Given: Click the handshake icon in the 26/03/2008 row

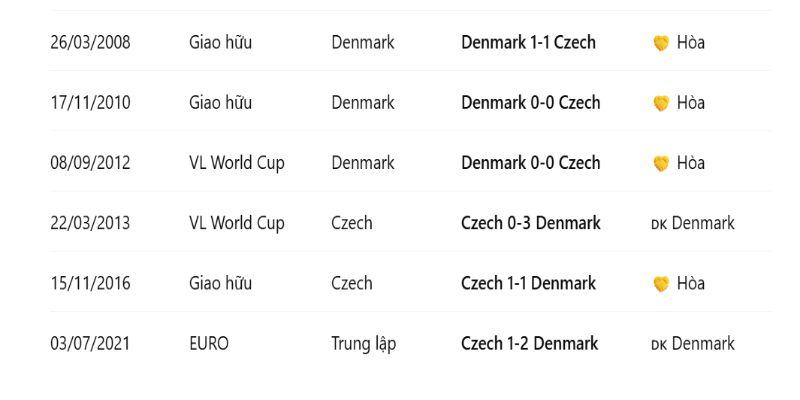Looking at the screenshot, I should point(660,43).
